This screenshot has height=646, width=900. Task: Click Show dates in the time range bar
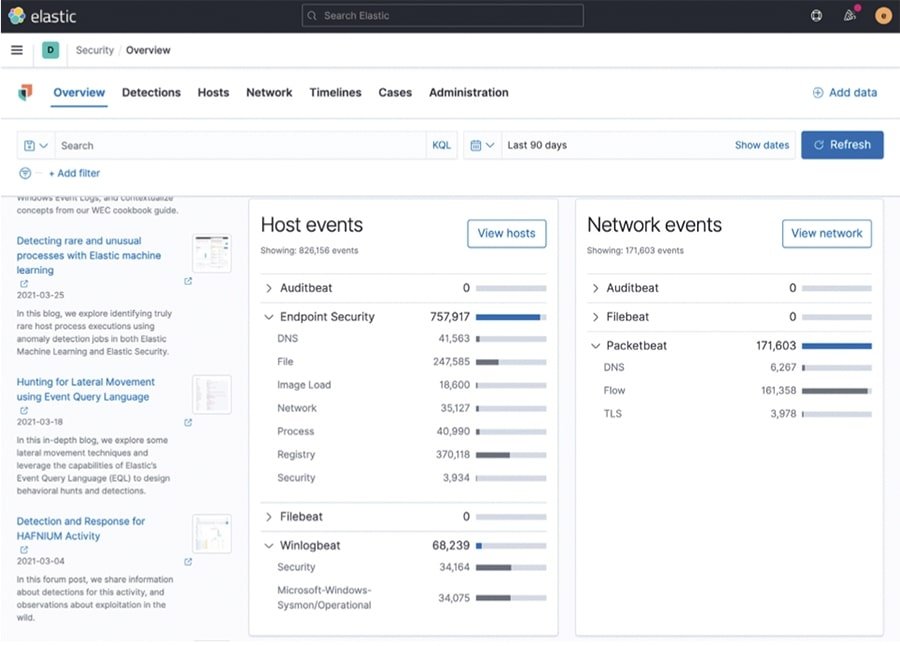761,144
